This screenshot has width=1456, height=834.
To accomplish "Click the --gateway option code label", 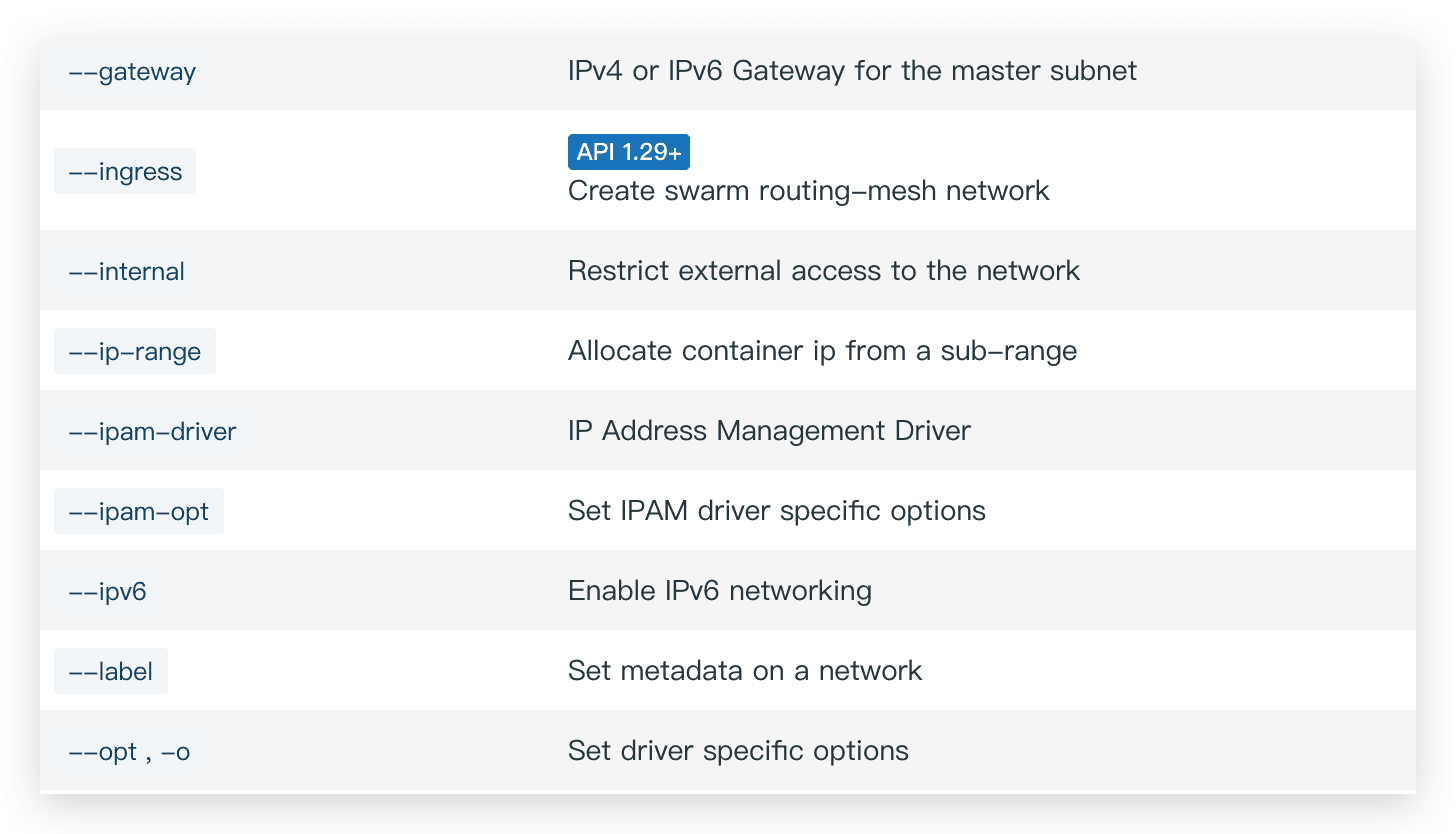I will (x=131, y=72).
